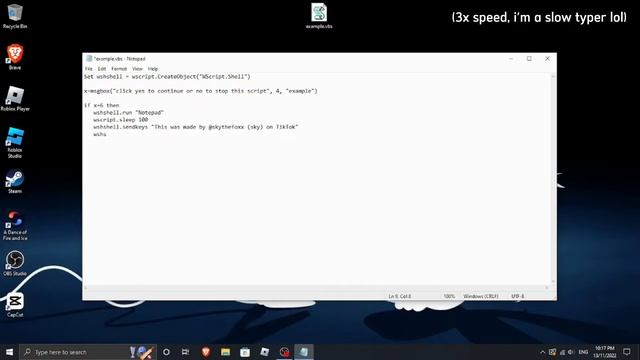Click the security tray icon with warning badge
This screenshot has height=360, width=640.
553,352
